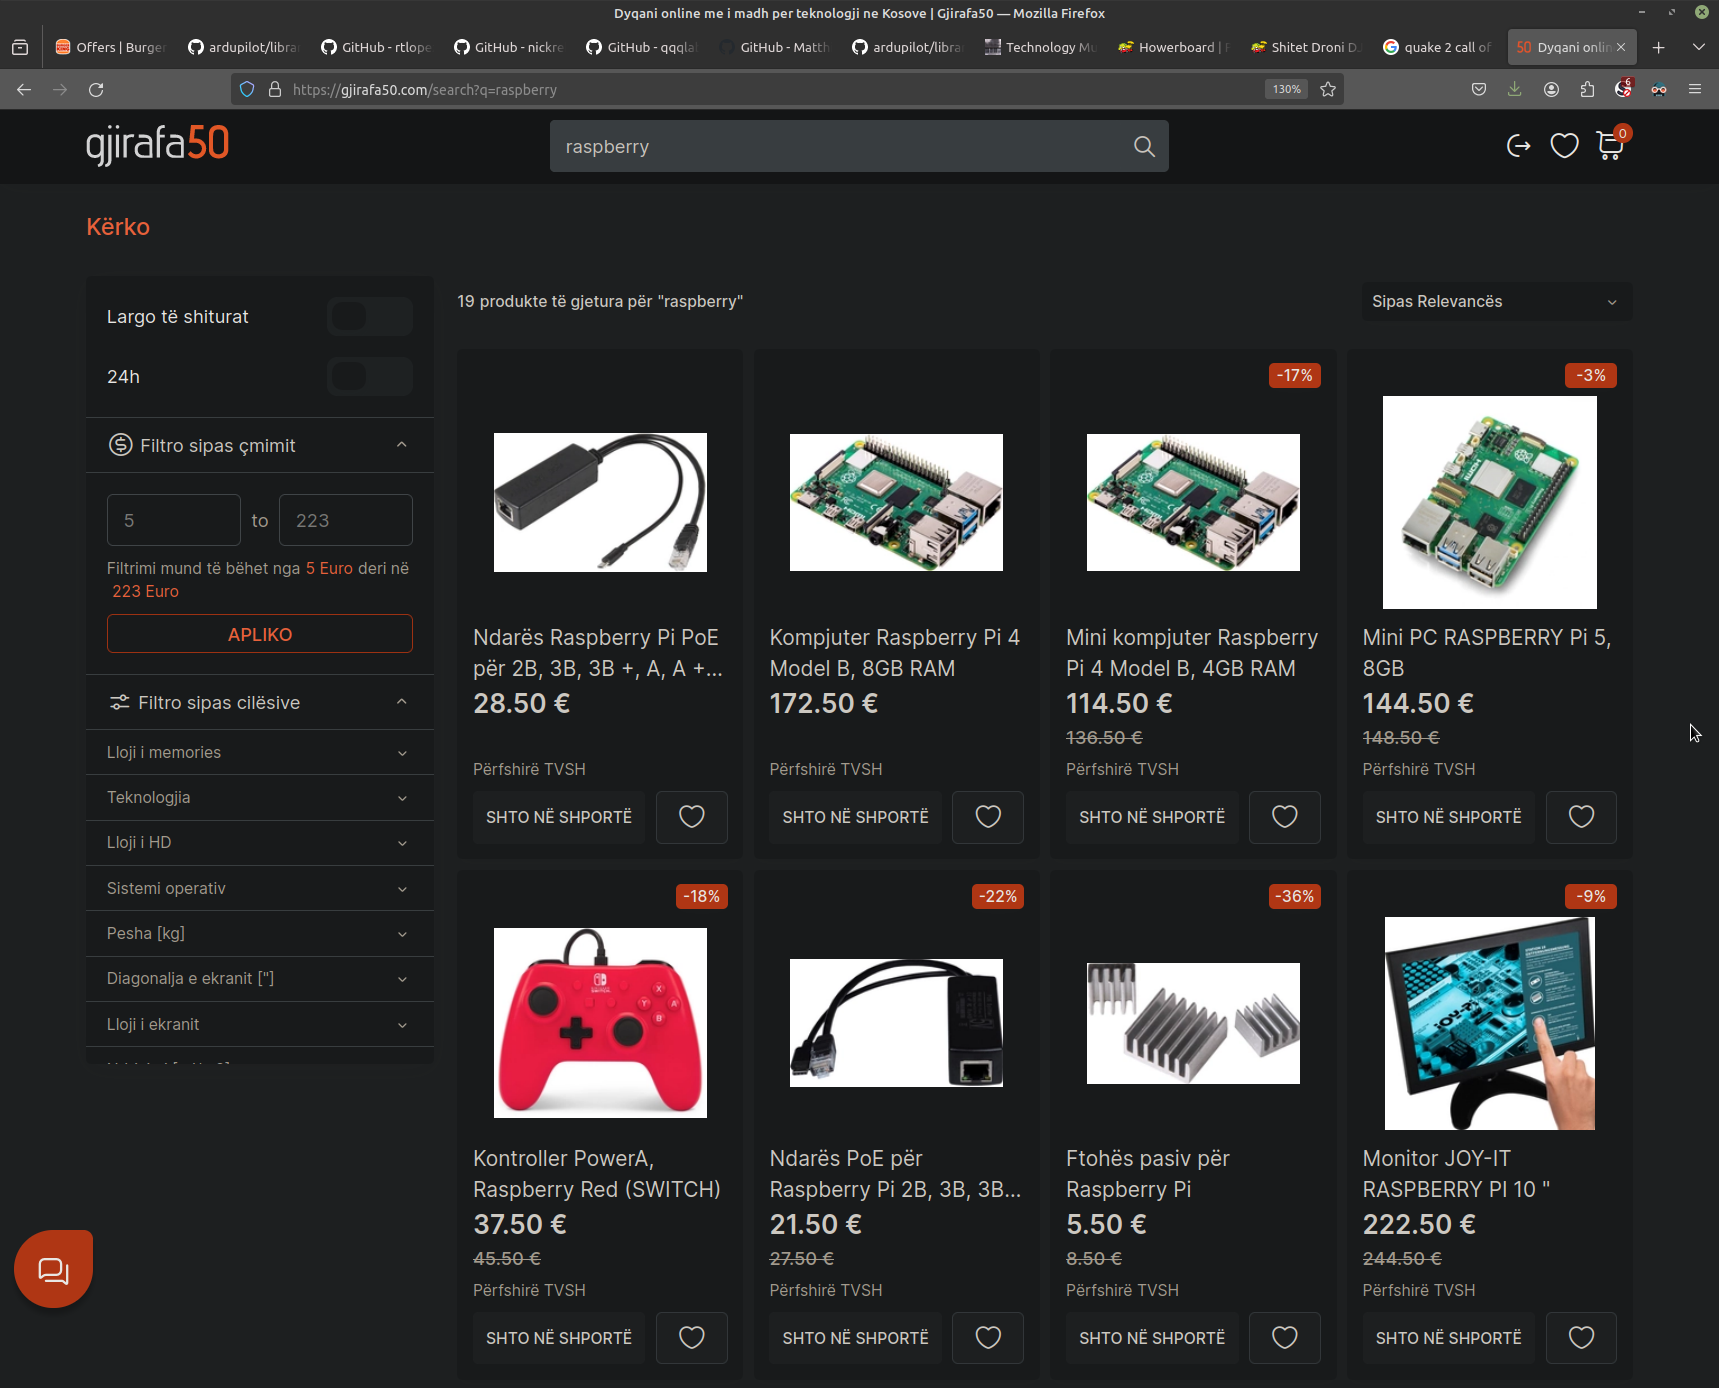
Task: Toggle Largo të shiturat switch
Action: coord(370,317)
